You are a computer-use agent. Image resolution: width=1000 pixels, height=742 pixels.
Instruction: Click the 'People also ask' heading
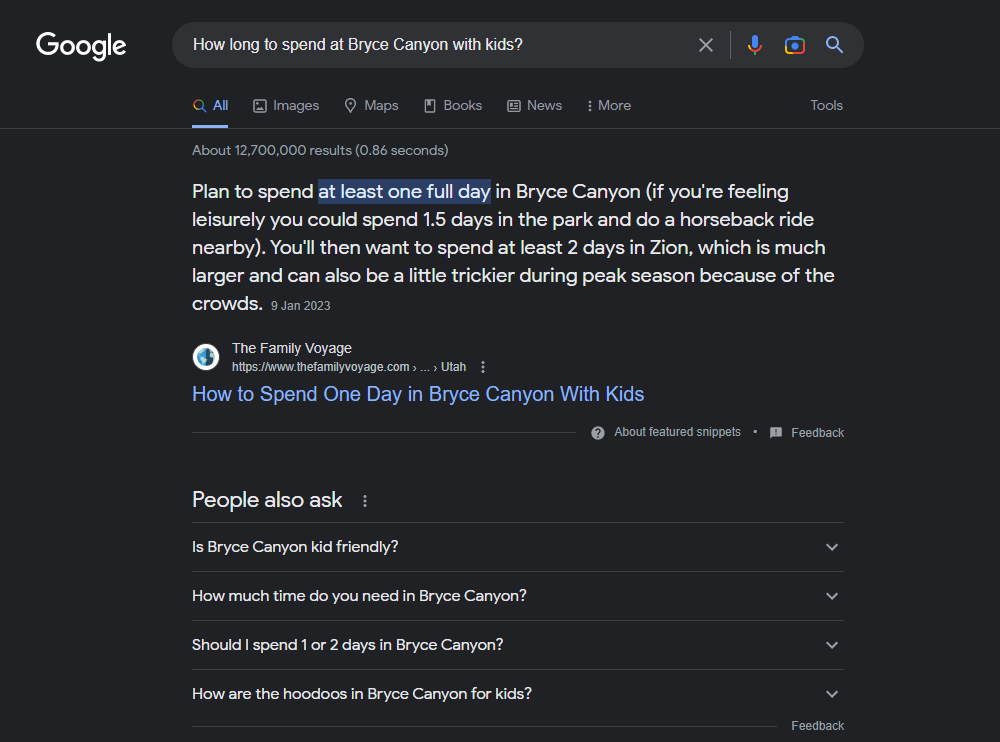pyautogui.click(x=267, y=500)
